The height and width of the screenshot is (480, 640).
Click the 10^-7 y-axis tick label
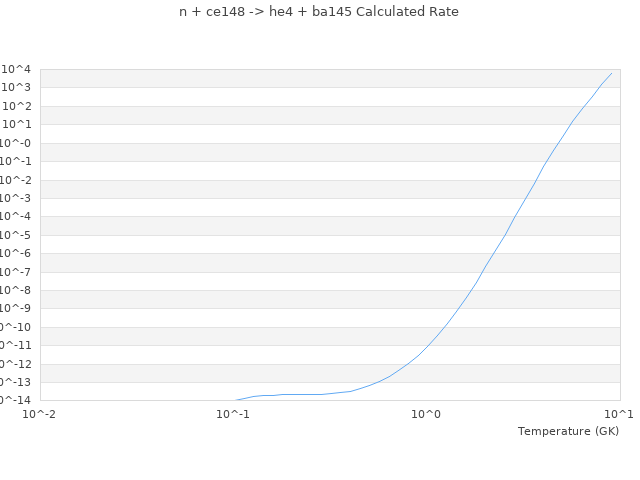click(x=17, y=272)
